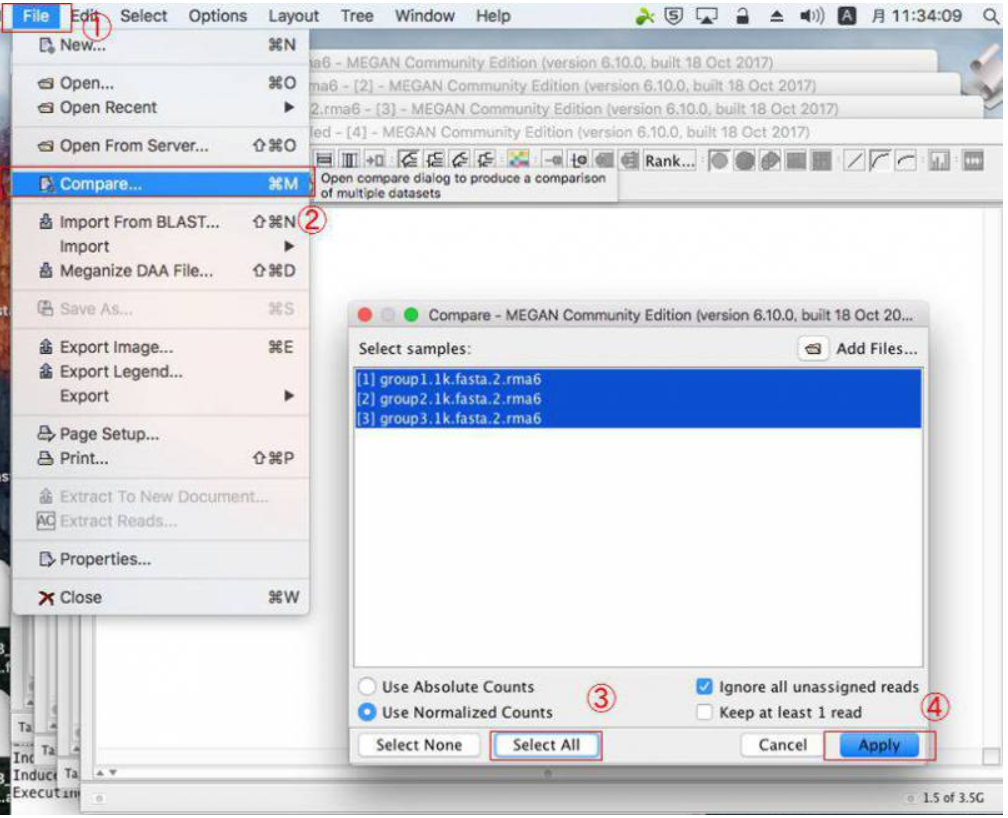Choose Open... from the File menu
Screen dimensions: 1008x818
click(x=161, y=84)
